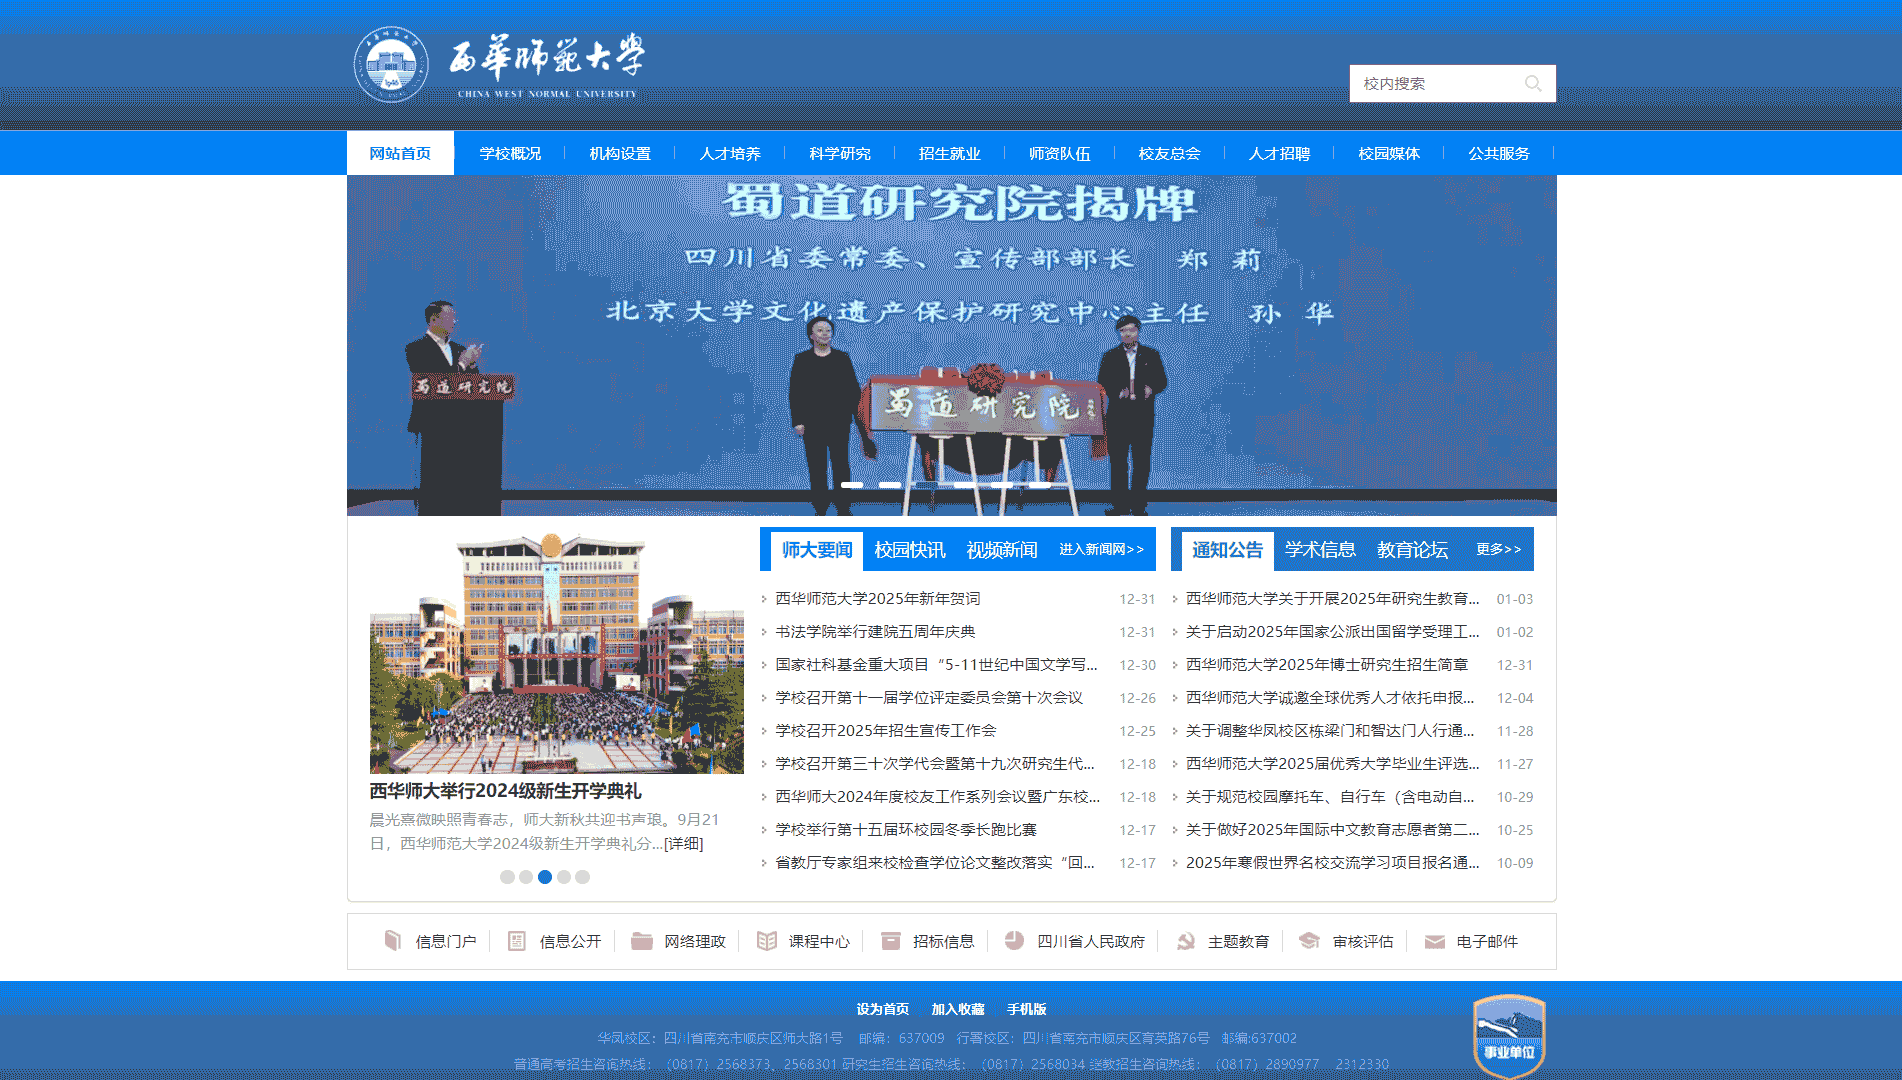Open 招生就业 menu
This screenshot has height=1080, width=1902.
[x=950, y=153]
